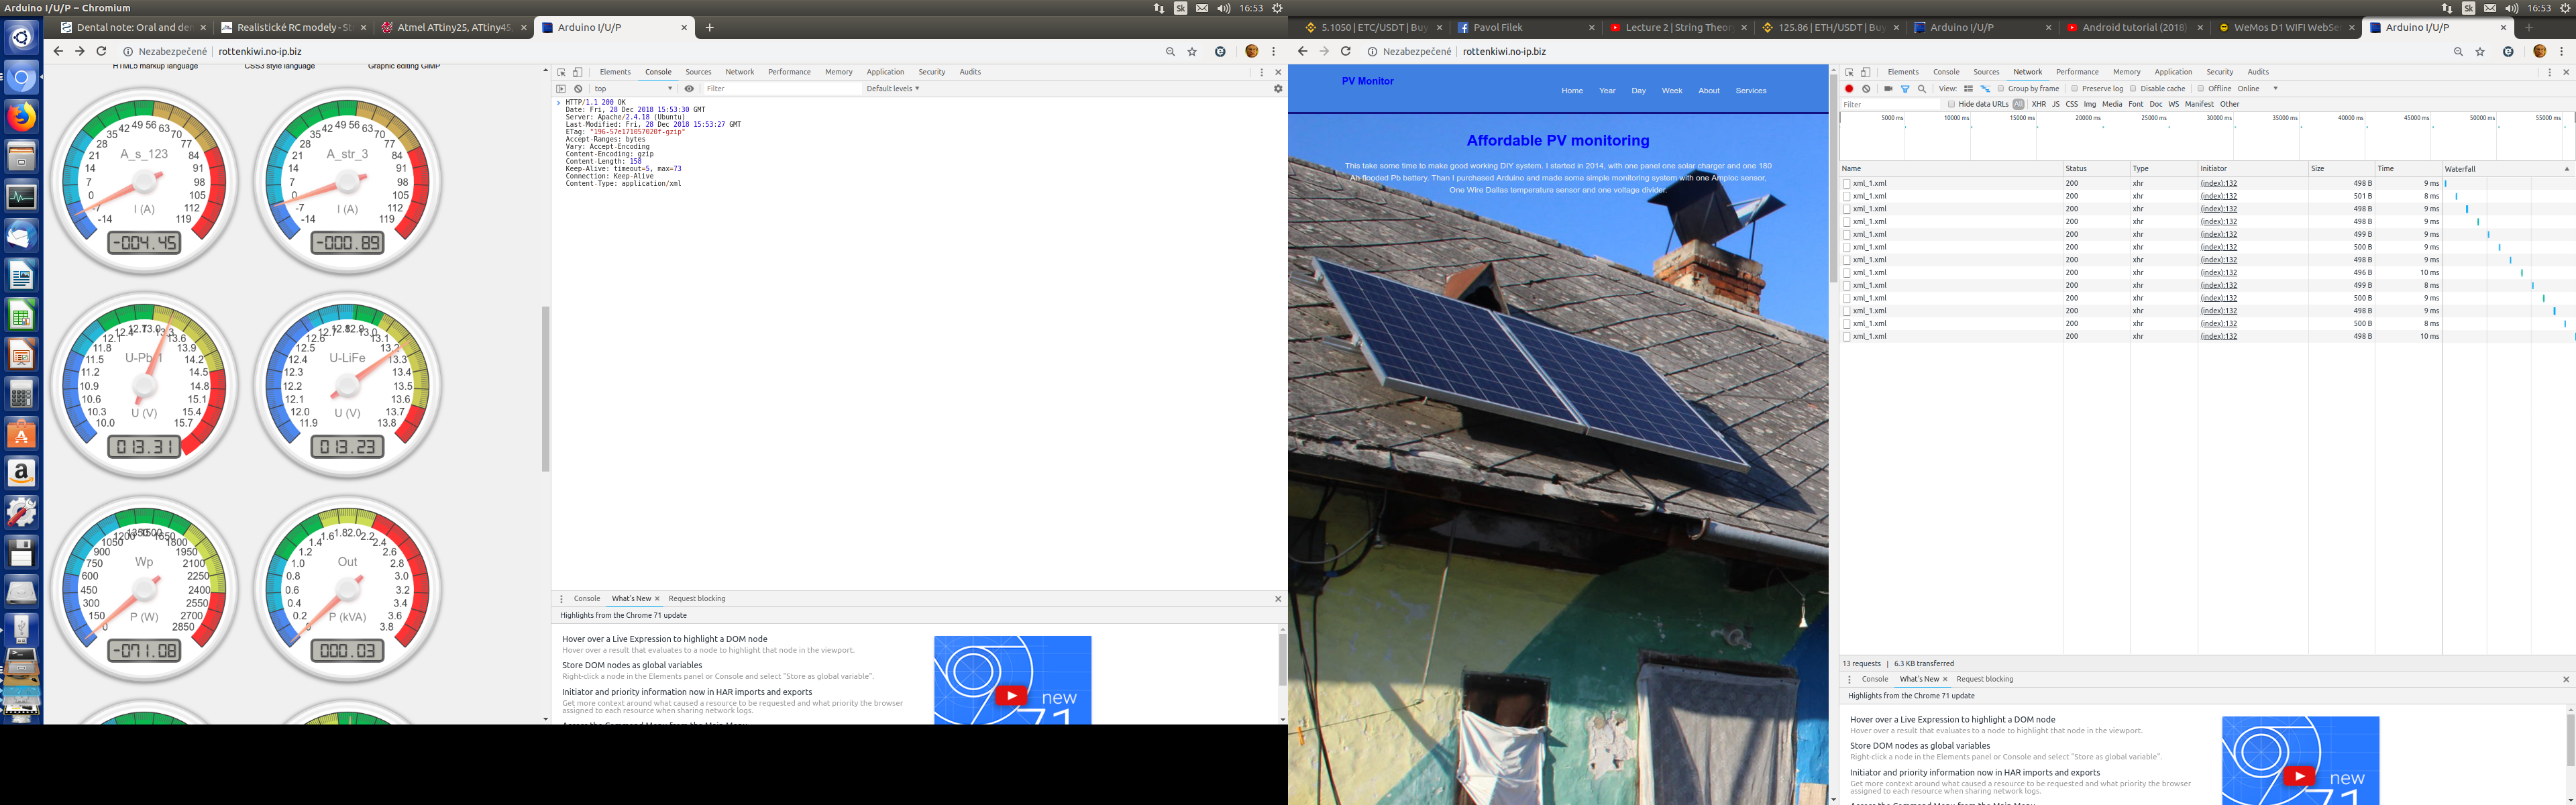
Task: Show the console sidebar icon
Action: (x=561, y=89)
